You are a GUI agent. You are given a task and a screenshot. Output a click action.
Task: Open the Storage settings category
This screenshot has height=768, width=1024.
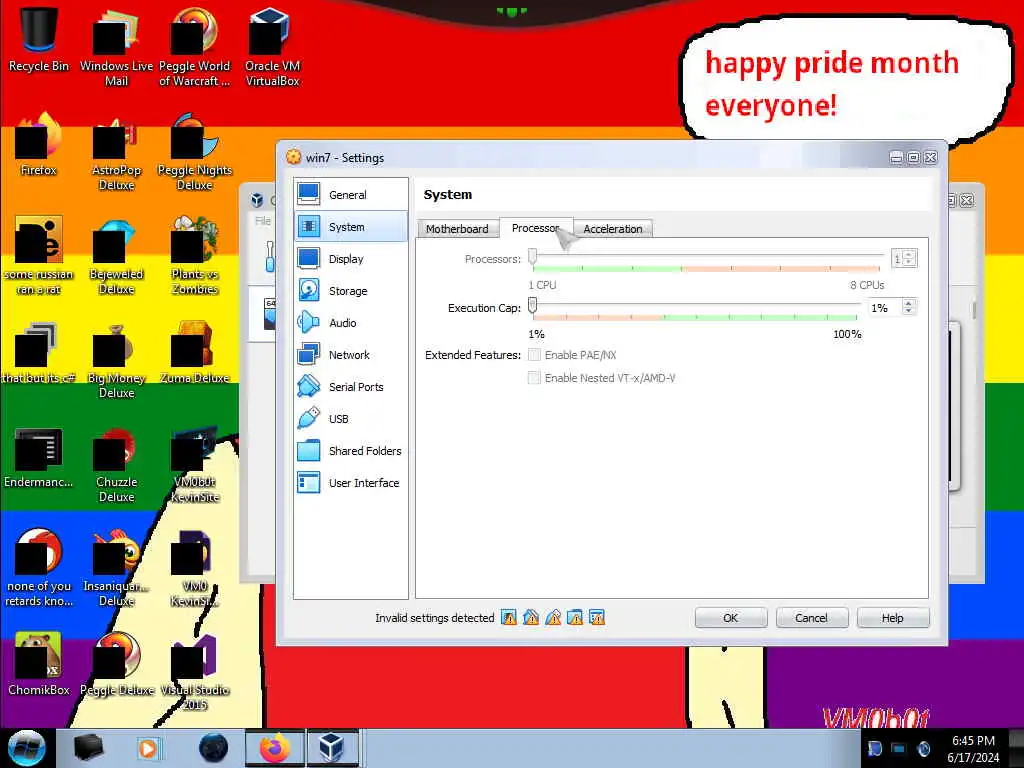tap(351, 291)
